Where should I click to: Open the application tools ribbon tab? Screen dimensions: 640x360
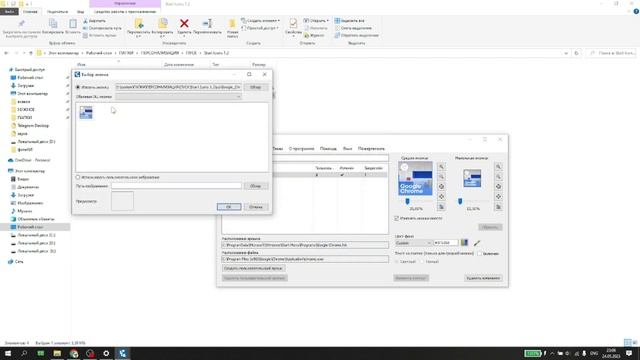(x=125, y=12)
